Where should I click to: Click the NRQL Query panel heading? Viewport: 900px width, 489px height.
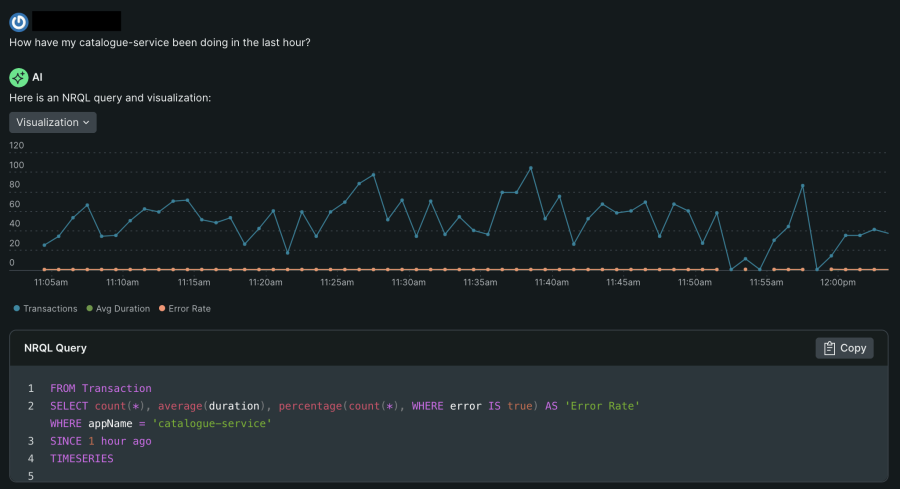pos(55,348)
